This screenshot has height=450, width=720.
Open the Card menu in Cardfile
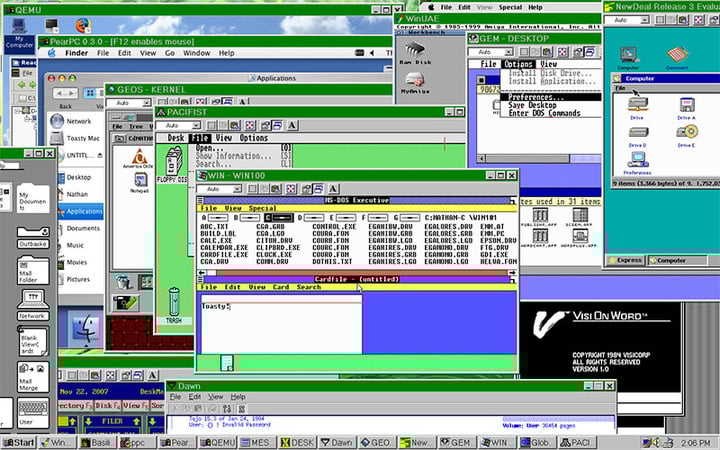tap(281, 287)
